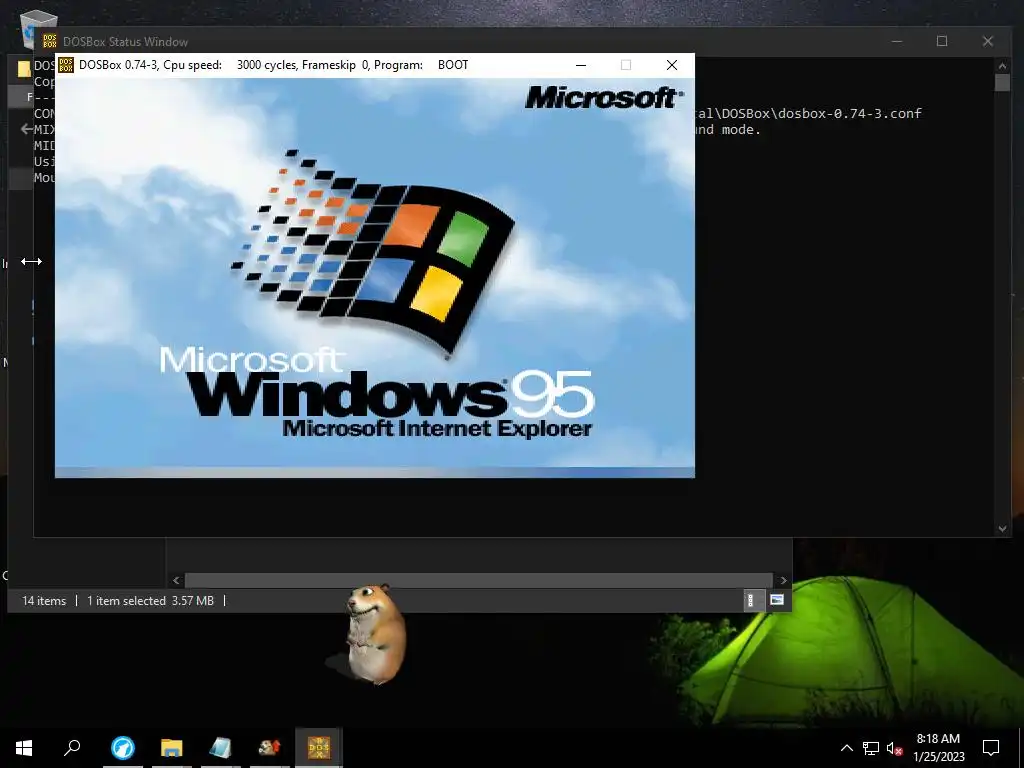This screenshot has width=1024, height=768.
Task: Open the clock showing 8:18 AM
Action: [x=938, y=748]
